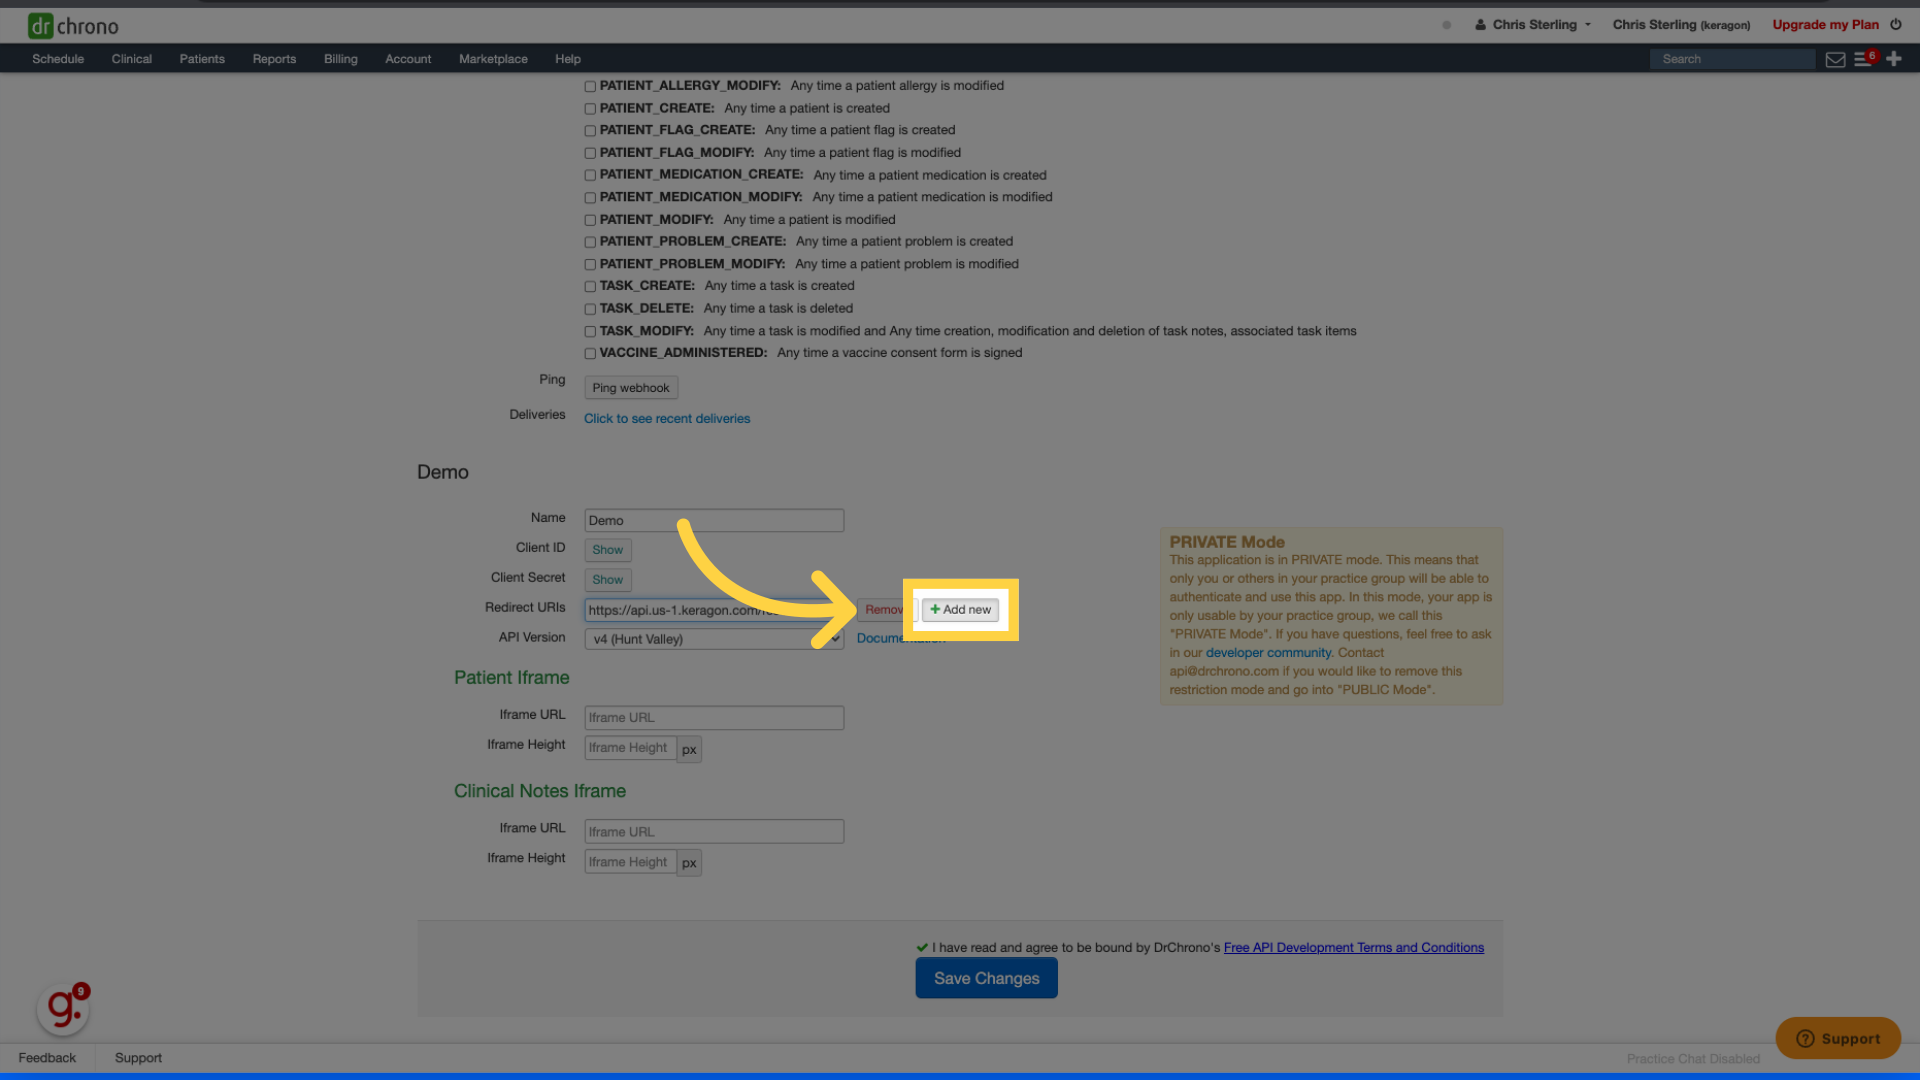Enable TASK_CREATE webhook event
Viewport: 1920px width, 1080px height.
[590, 287]
